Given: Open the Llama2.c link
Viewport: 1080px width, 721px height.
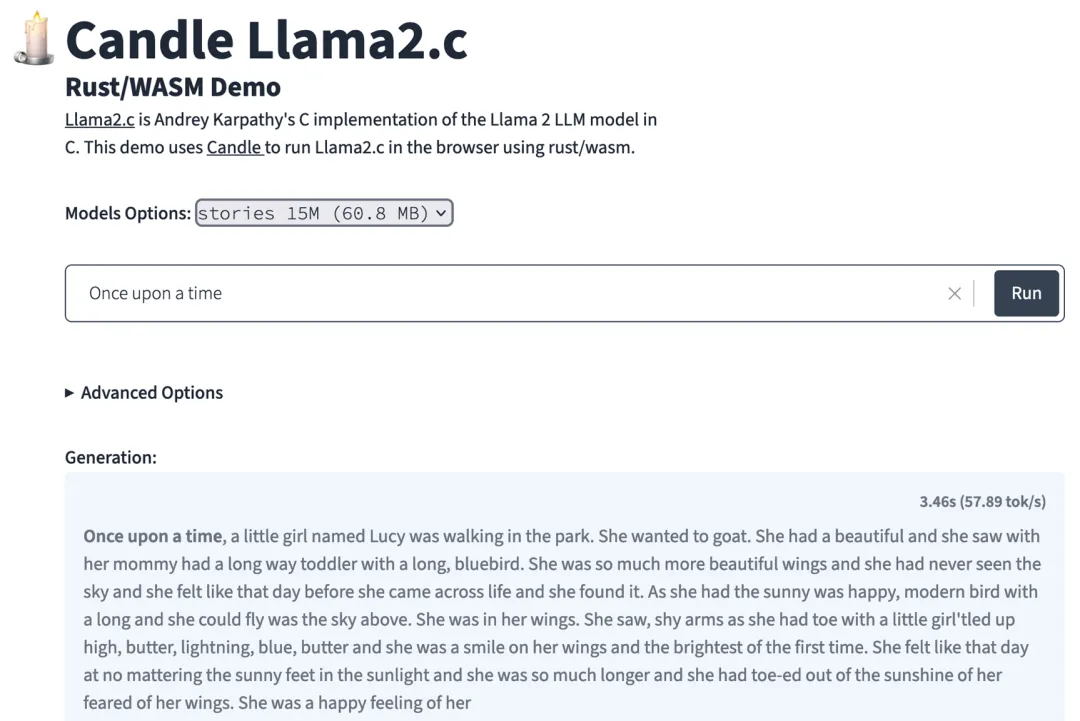Looking at the screenshot, I should point(99,120).
